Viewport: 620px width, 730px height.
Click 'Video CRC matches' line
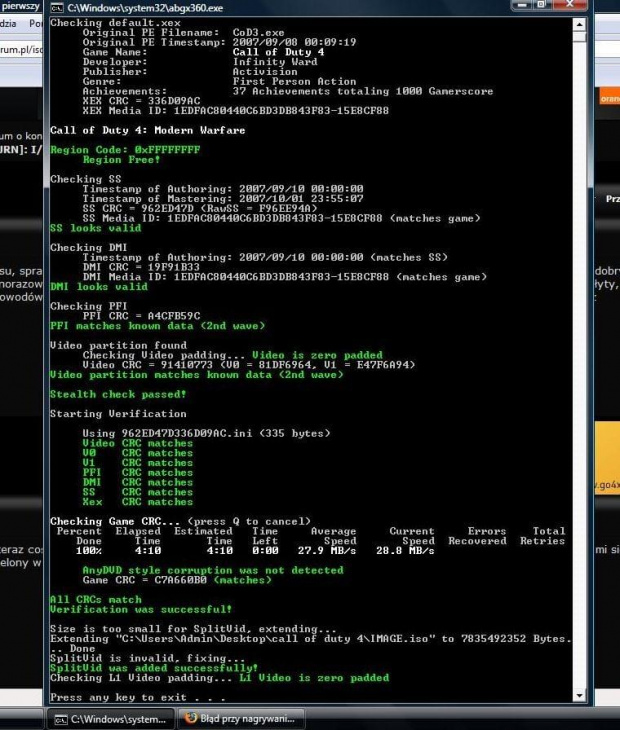[137, 443]
